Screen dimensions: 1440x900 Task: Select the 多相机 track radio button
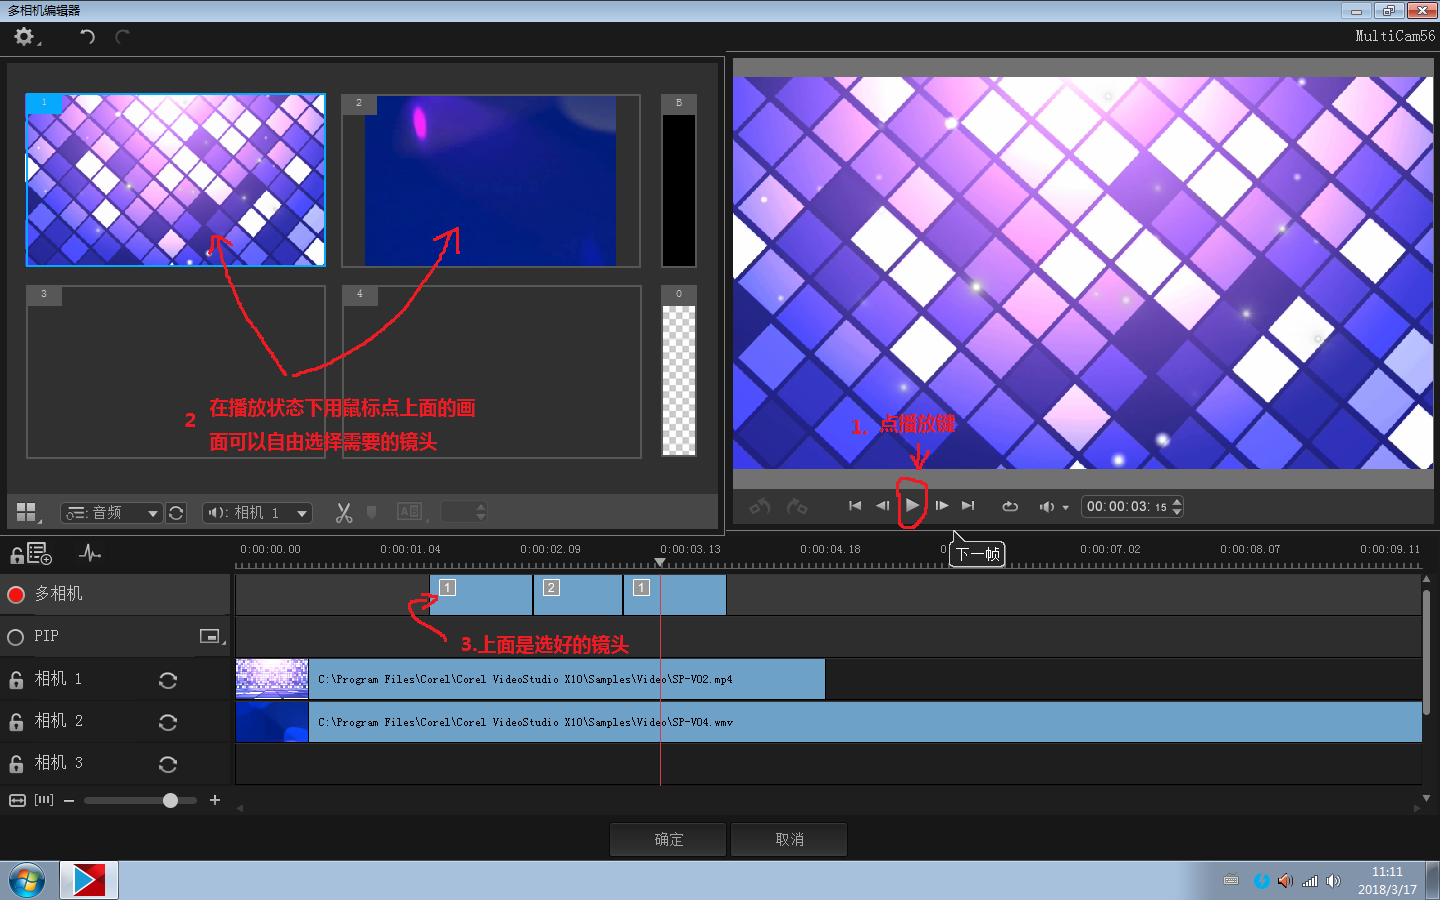(16, 595)
